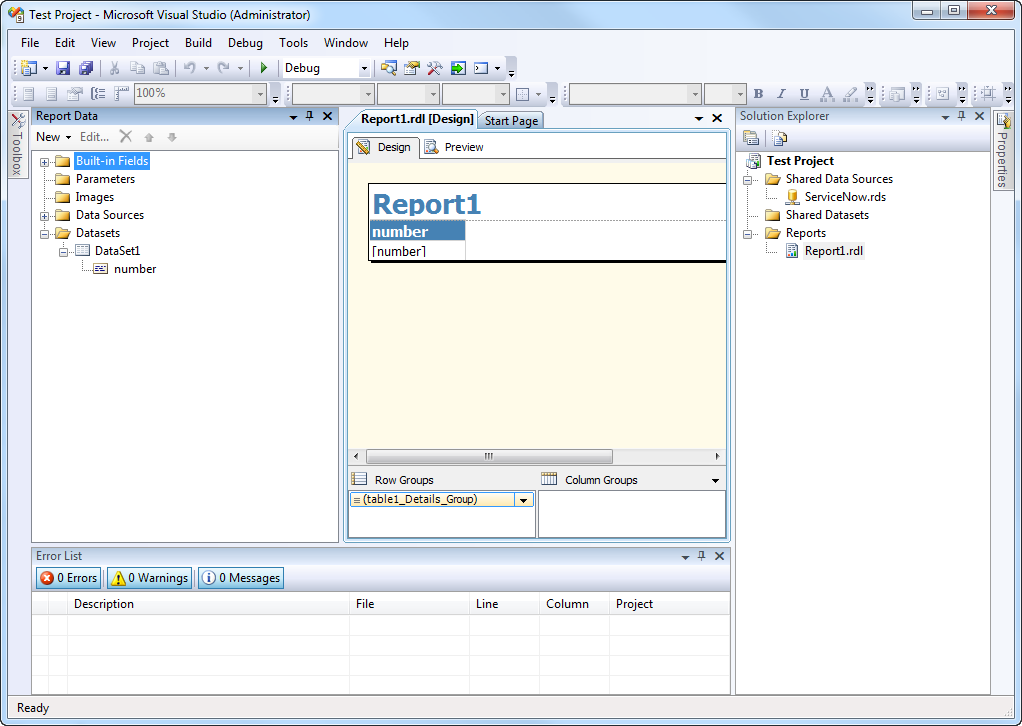Click Solution Explorer Properties icon

click(751, 138)
